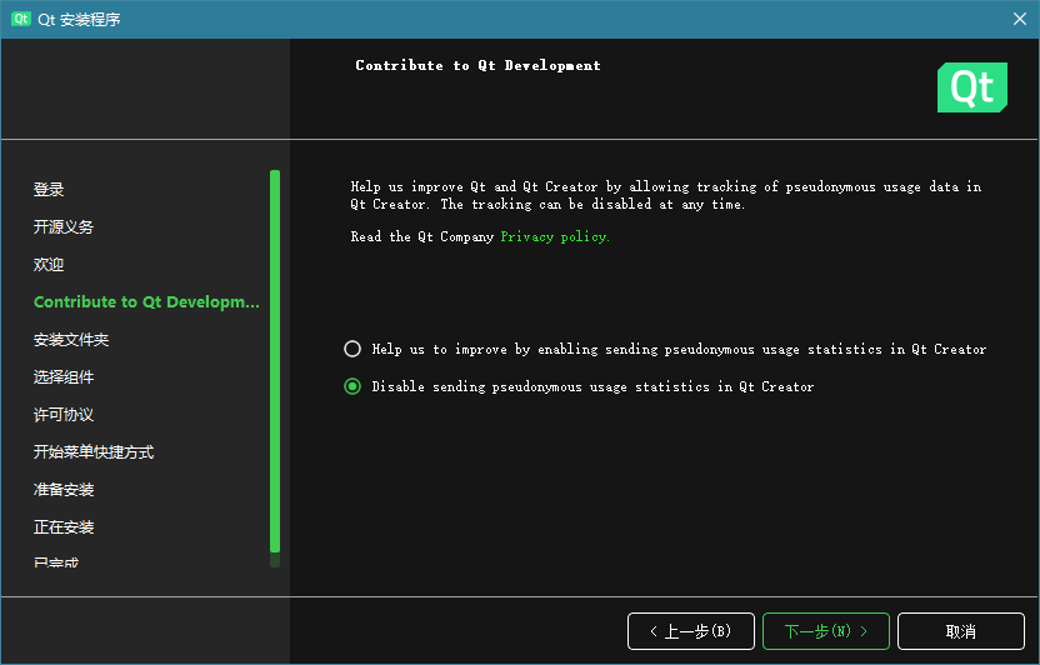Click the 欢迎 step in sidebar

pyautogui.click(x=48, y=265)
